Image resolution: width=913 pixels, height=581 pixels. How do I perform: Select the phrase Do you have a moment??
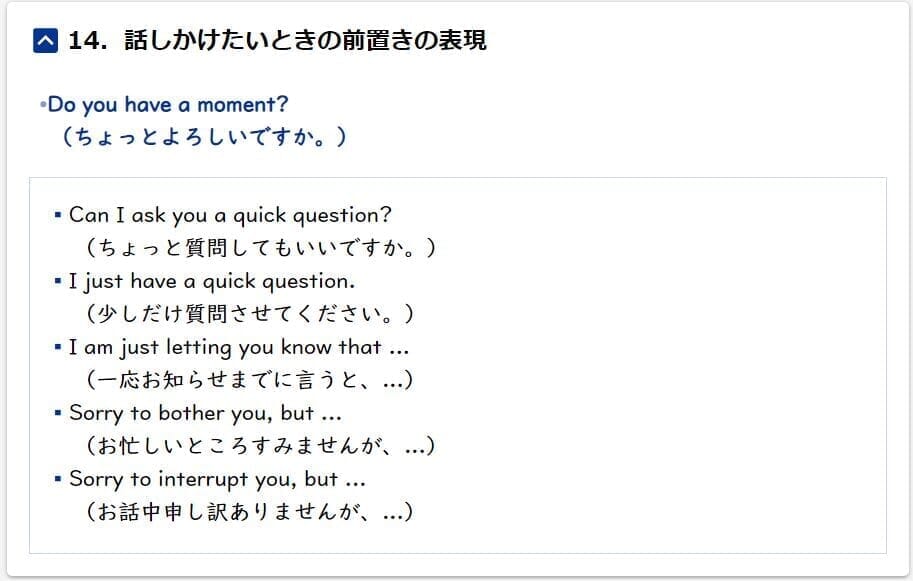pos(168,105)
